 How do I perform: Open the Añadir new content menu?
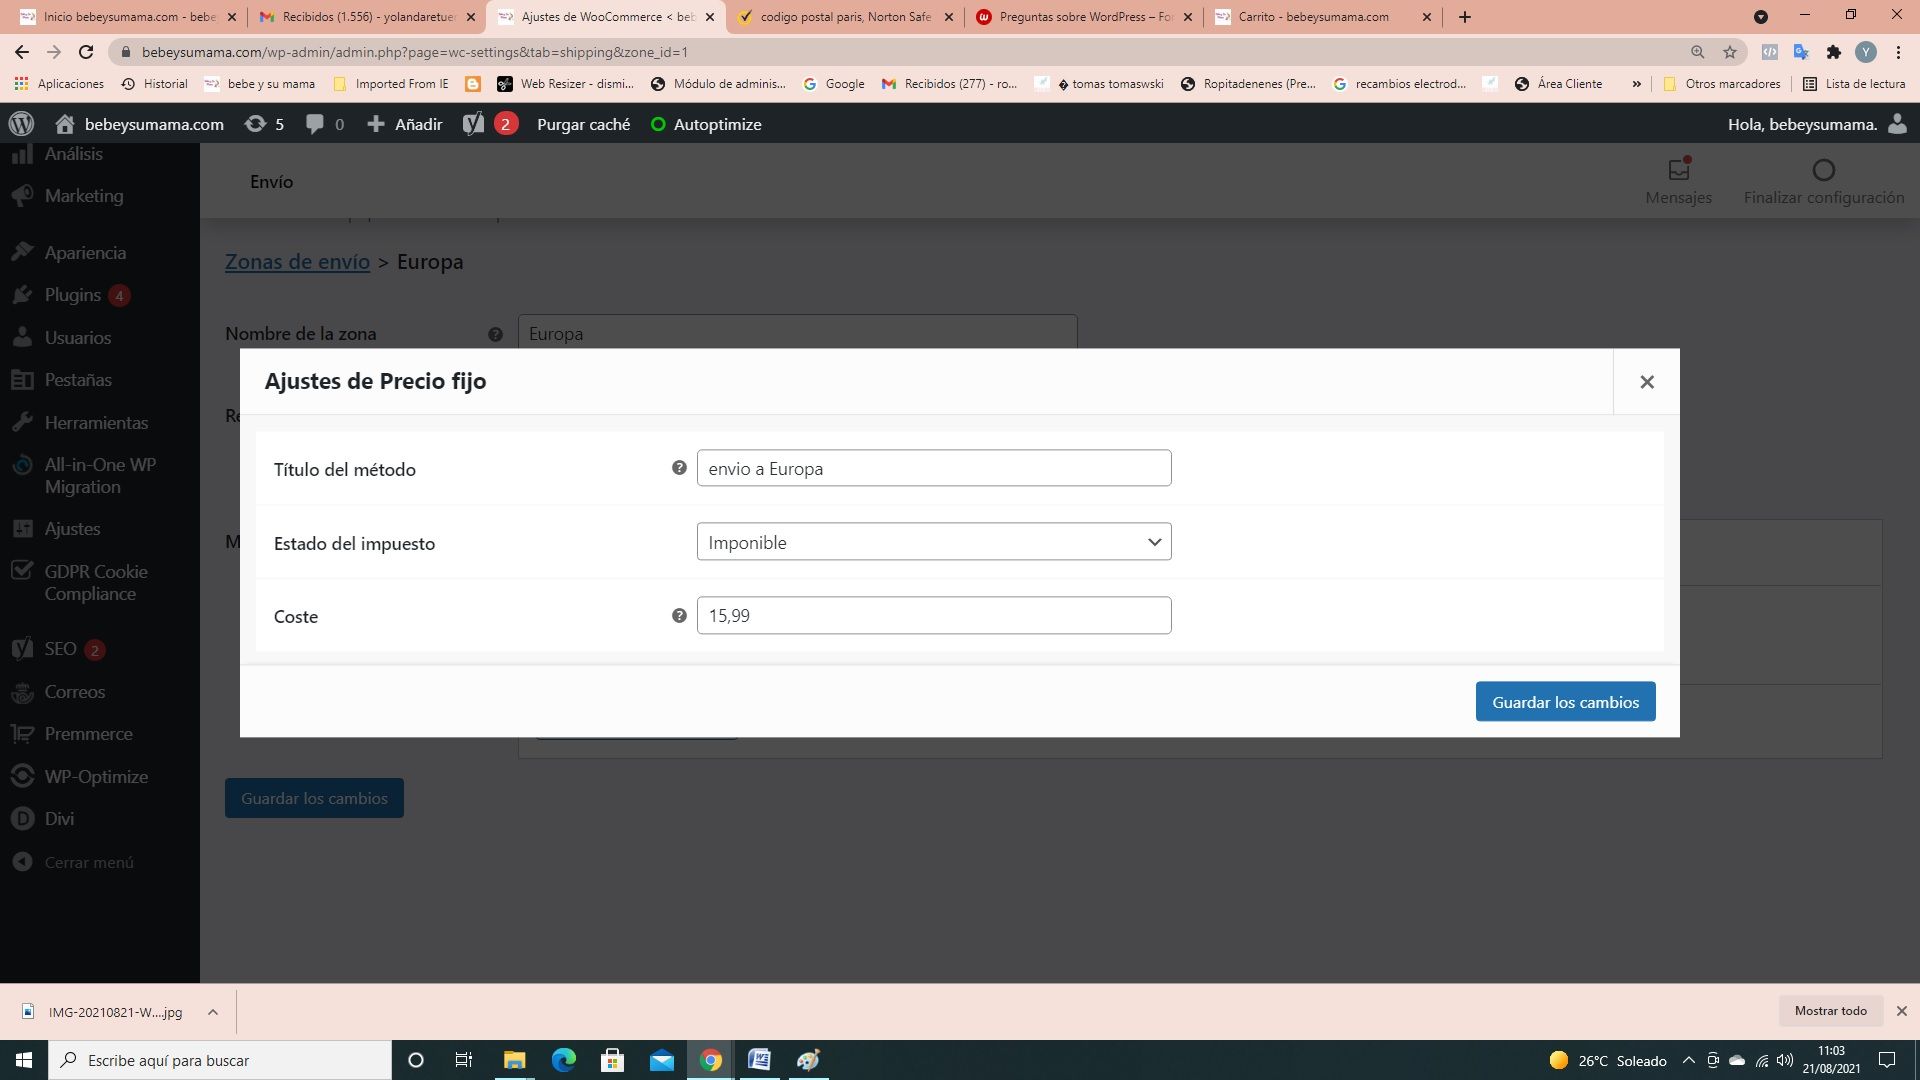(x=405, y=124)
